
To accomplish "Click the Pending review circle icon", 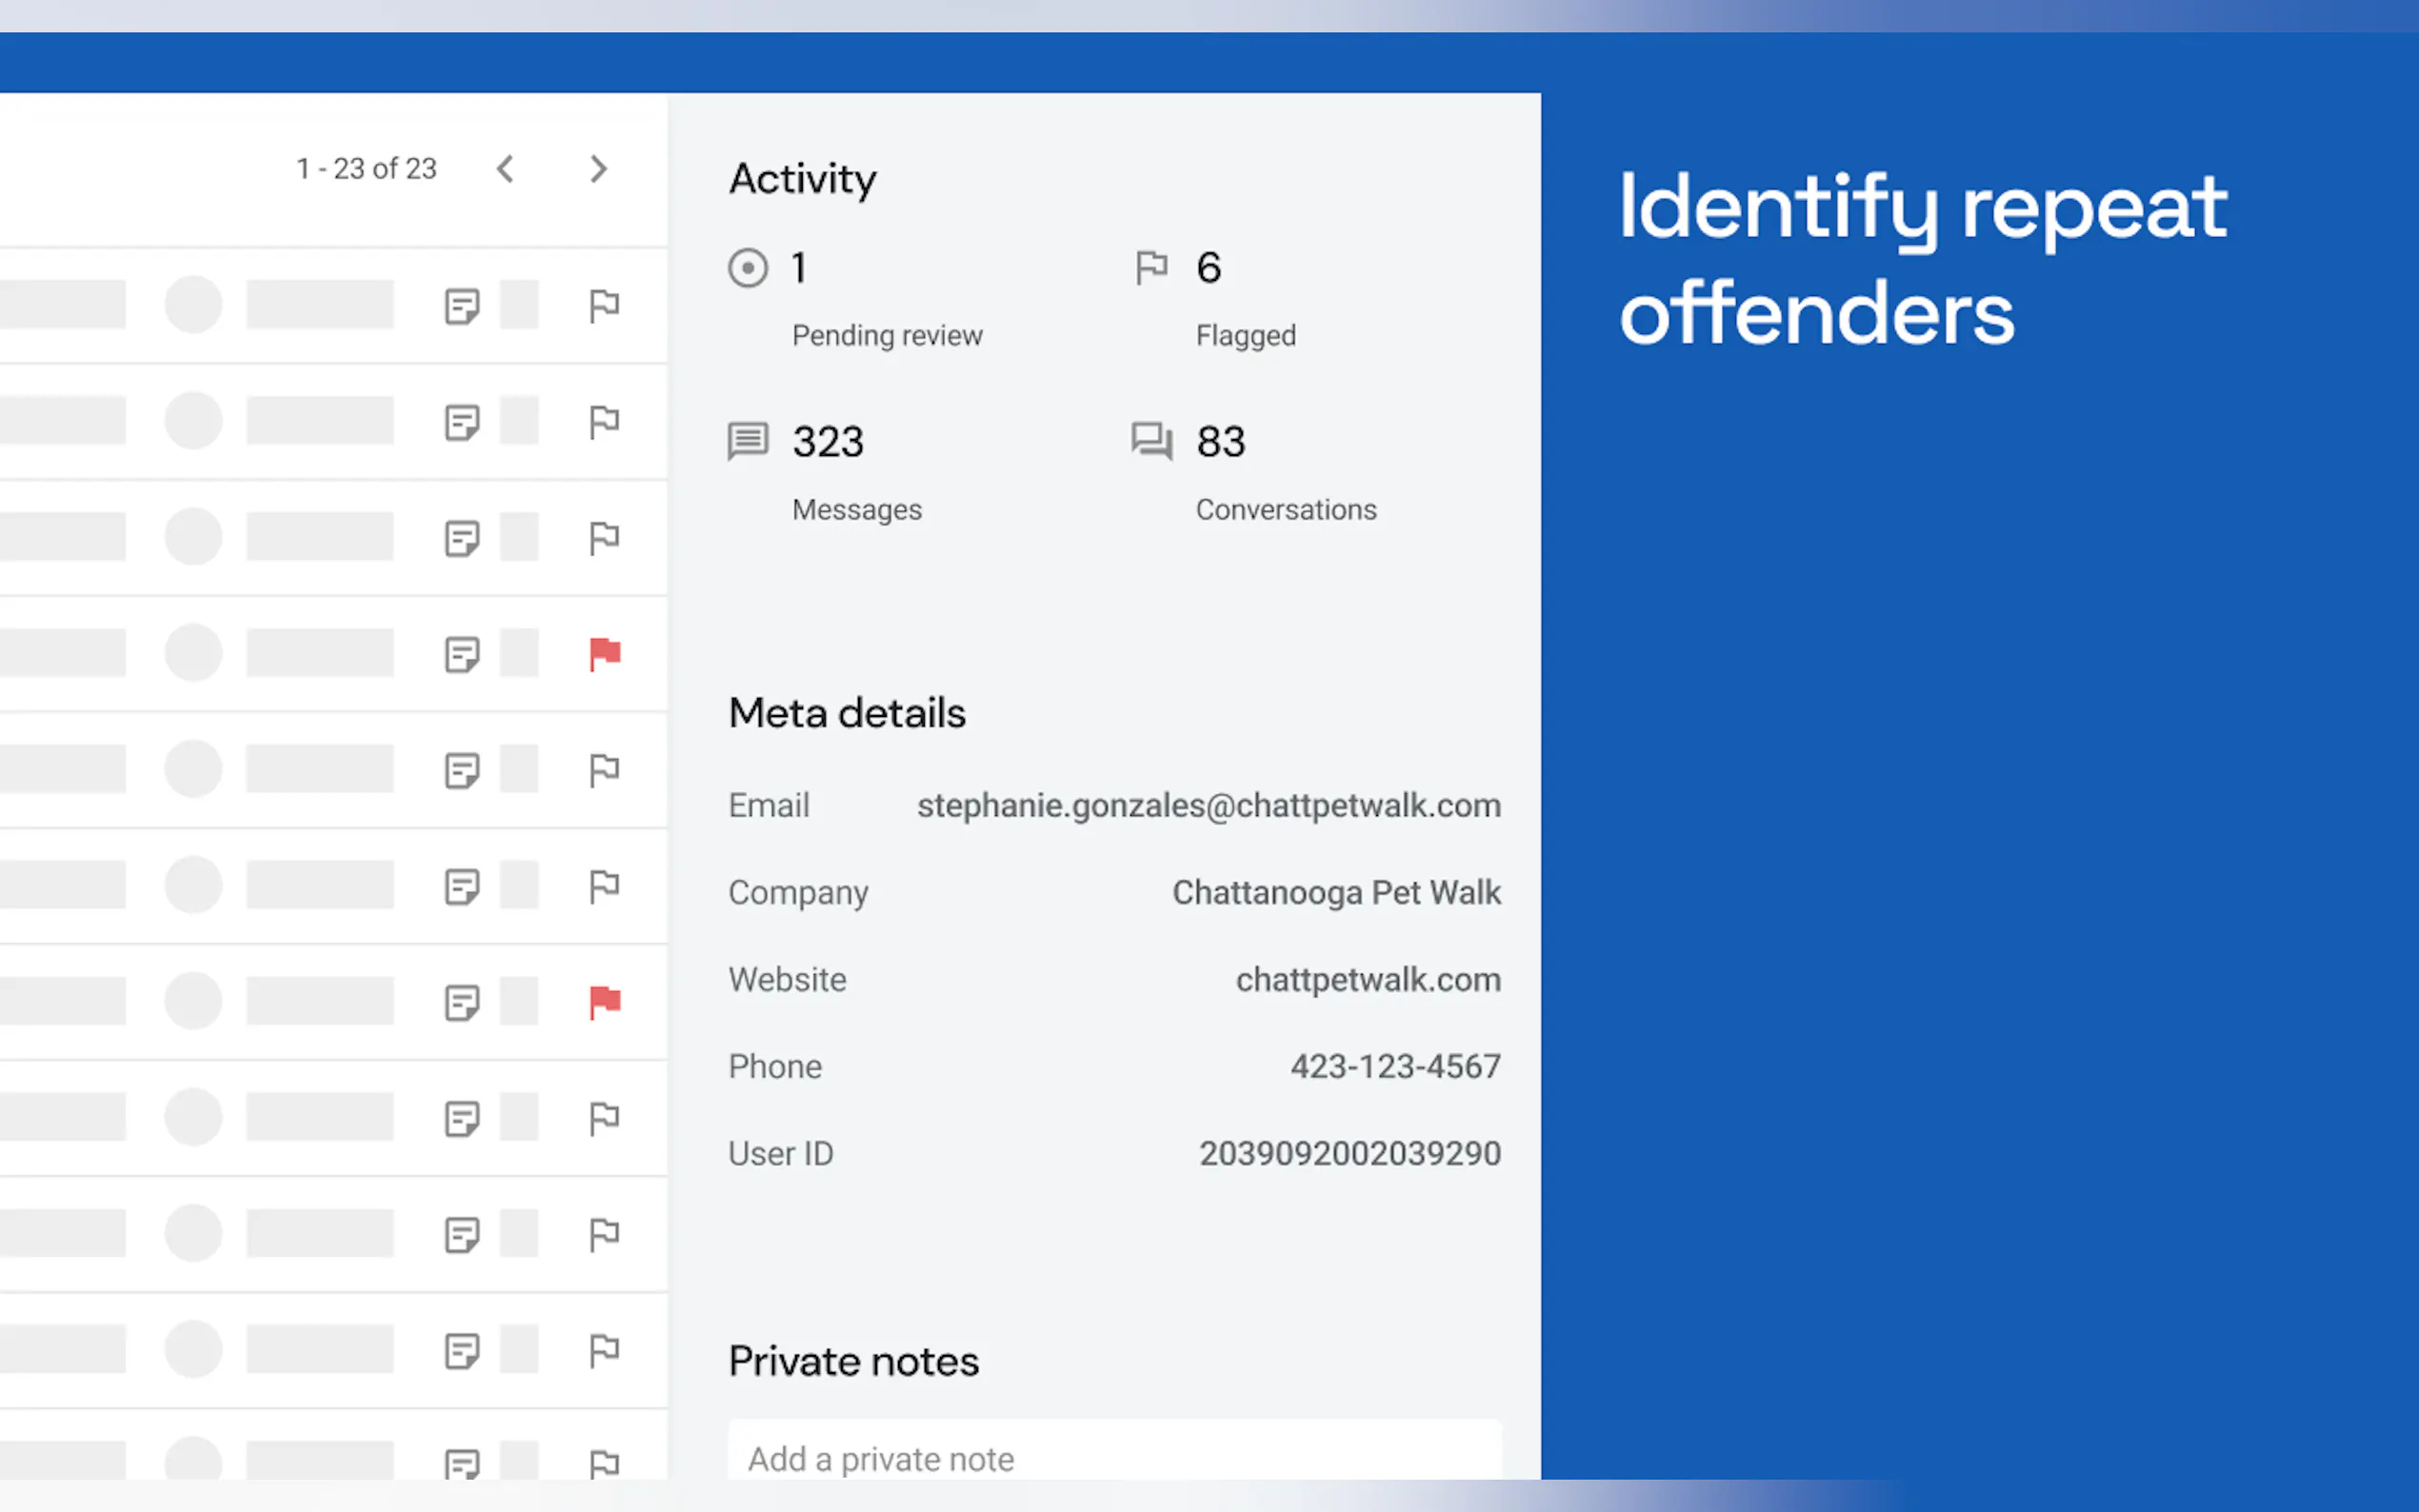I will (748, 268).
